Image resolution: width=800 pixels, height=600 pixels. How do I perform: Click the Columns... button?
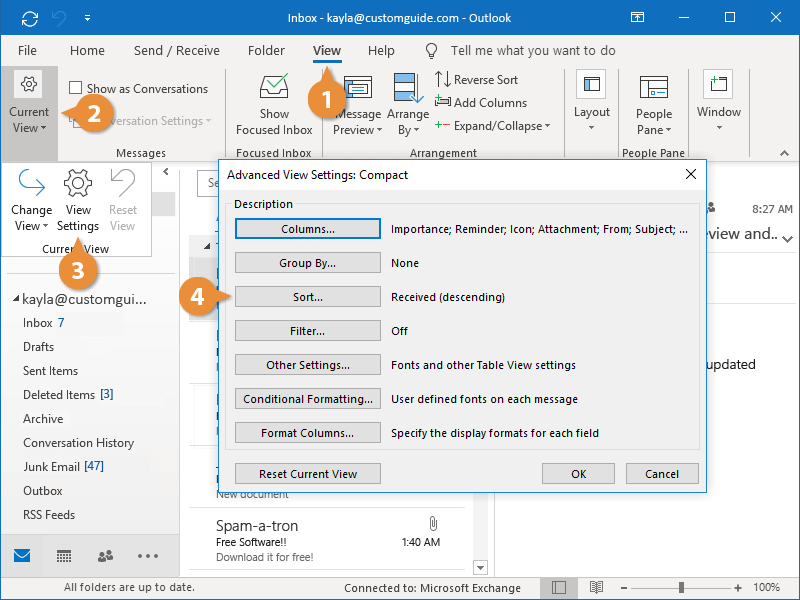click(x=308, y=229)
